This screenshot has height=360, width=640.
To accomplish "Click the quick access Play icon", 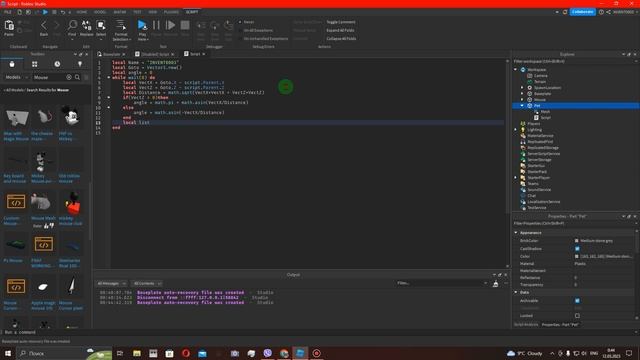I will 45,12.
